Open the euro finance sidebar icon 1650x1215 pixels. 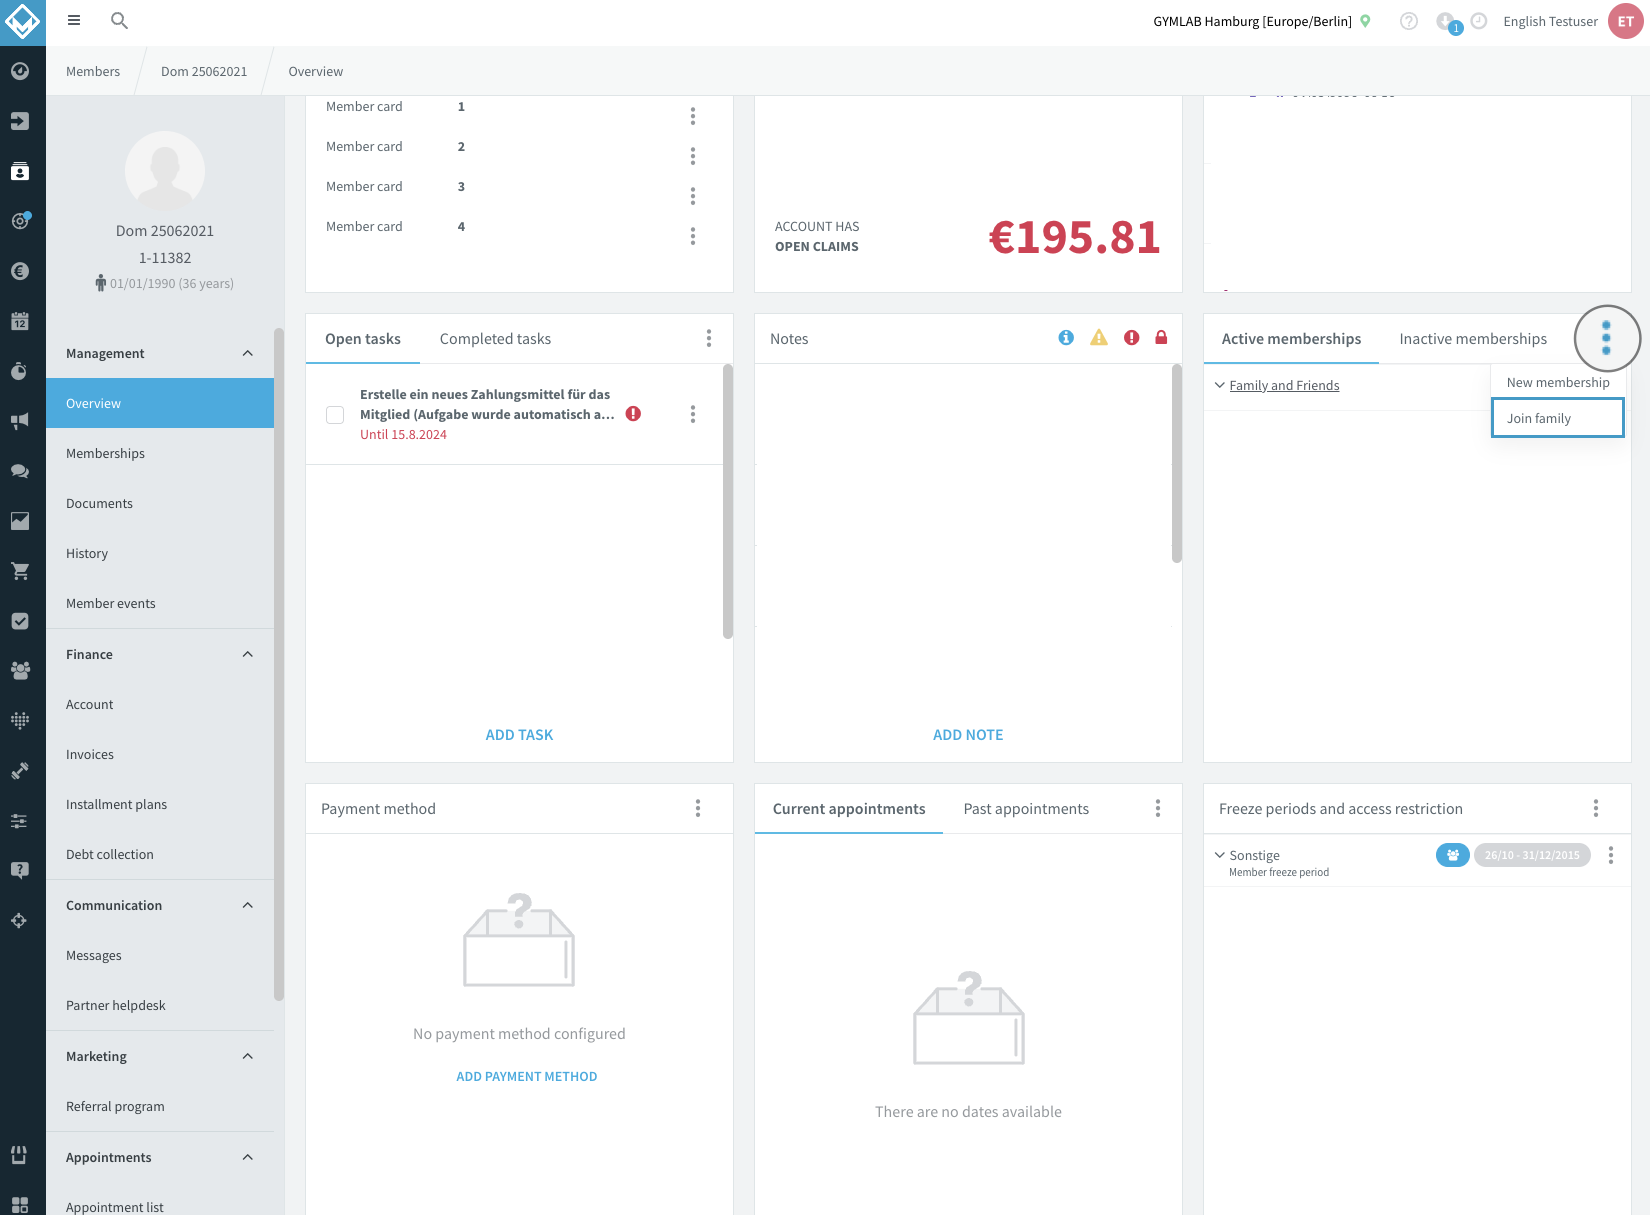tap(20, 271)
